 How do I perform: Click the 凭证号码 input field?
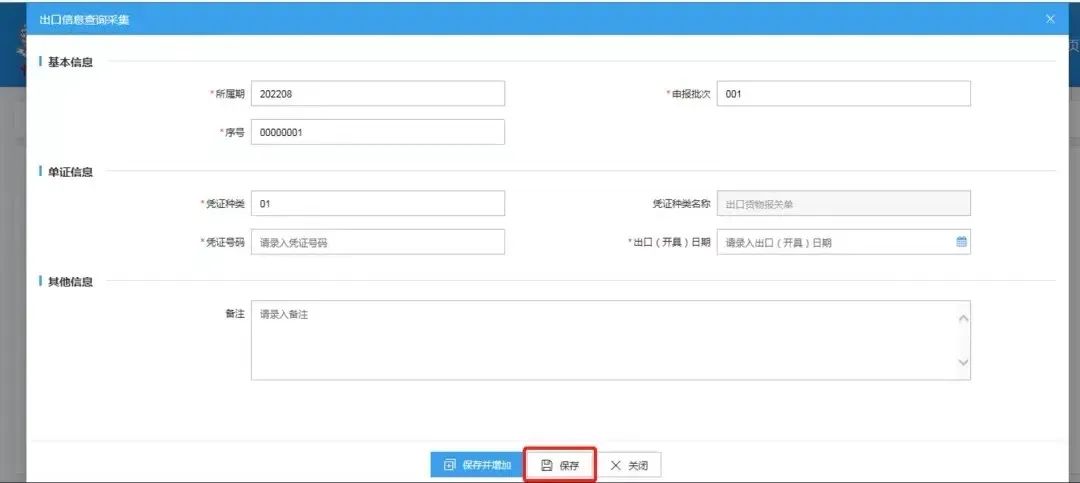click(x=377, y=242)
